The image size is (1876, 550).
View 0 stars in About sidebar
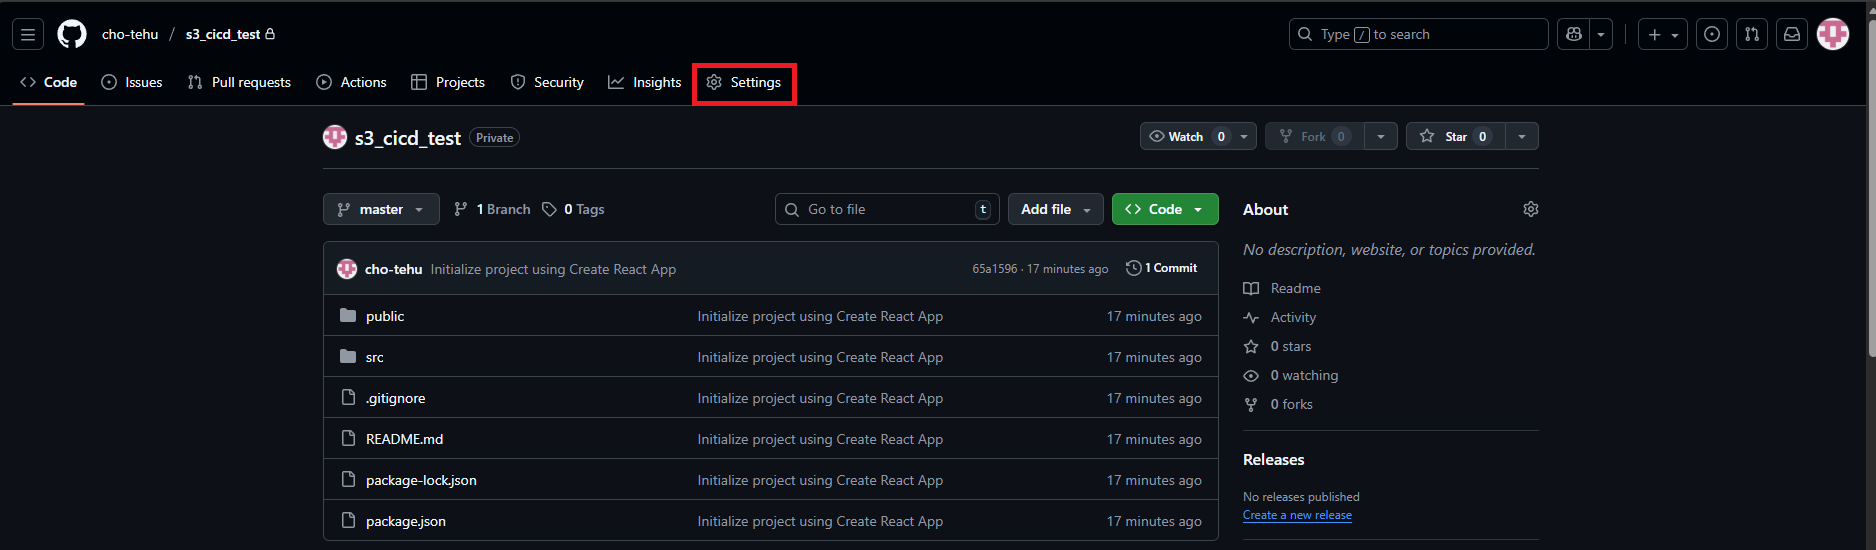click(x=1278, y=346)
